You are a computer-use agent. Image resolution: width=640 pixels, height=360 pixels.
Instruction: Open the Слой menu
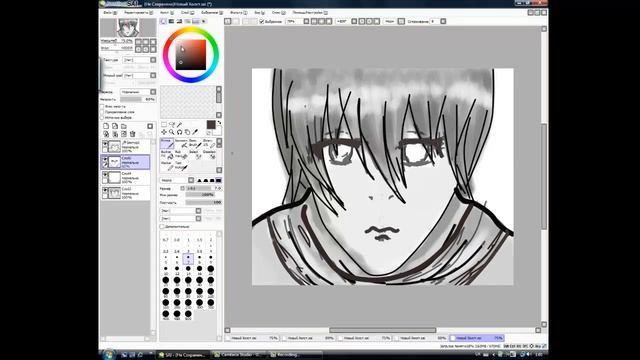(x=187, y=13)
